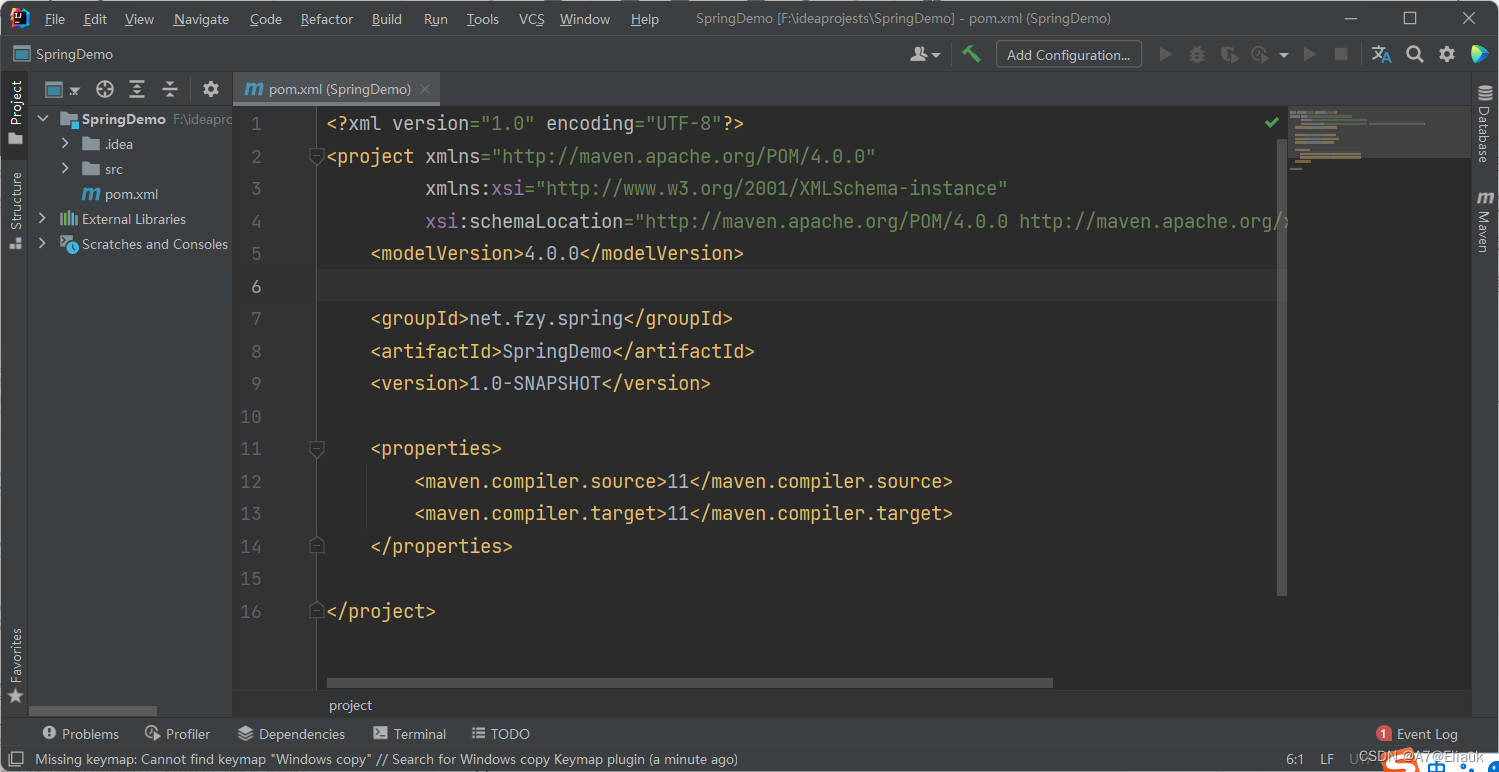Screen dimensions: 1499x772
Task: Click the Stop square icon in toolbar
Action: tap(1341, 54)
